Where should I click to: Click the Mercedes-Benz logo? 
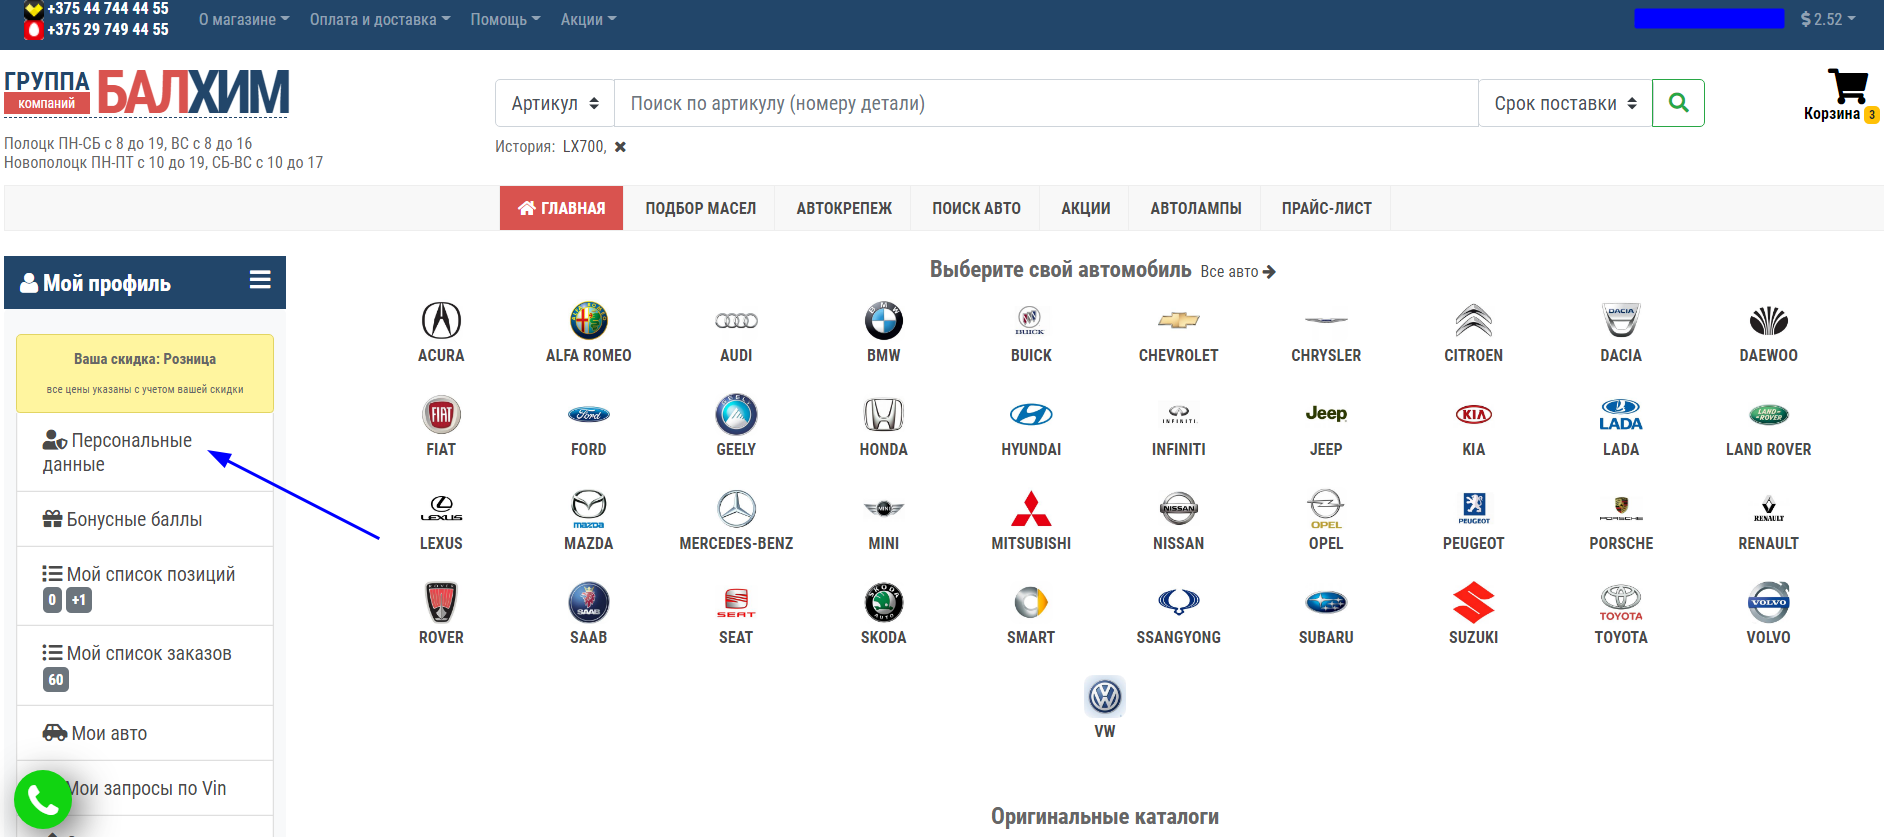pos(736,509)
